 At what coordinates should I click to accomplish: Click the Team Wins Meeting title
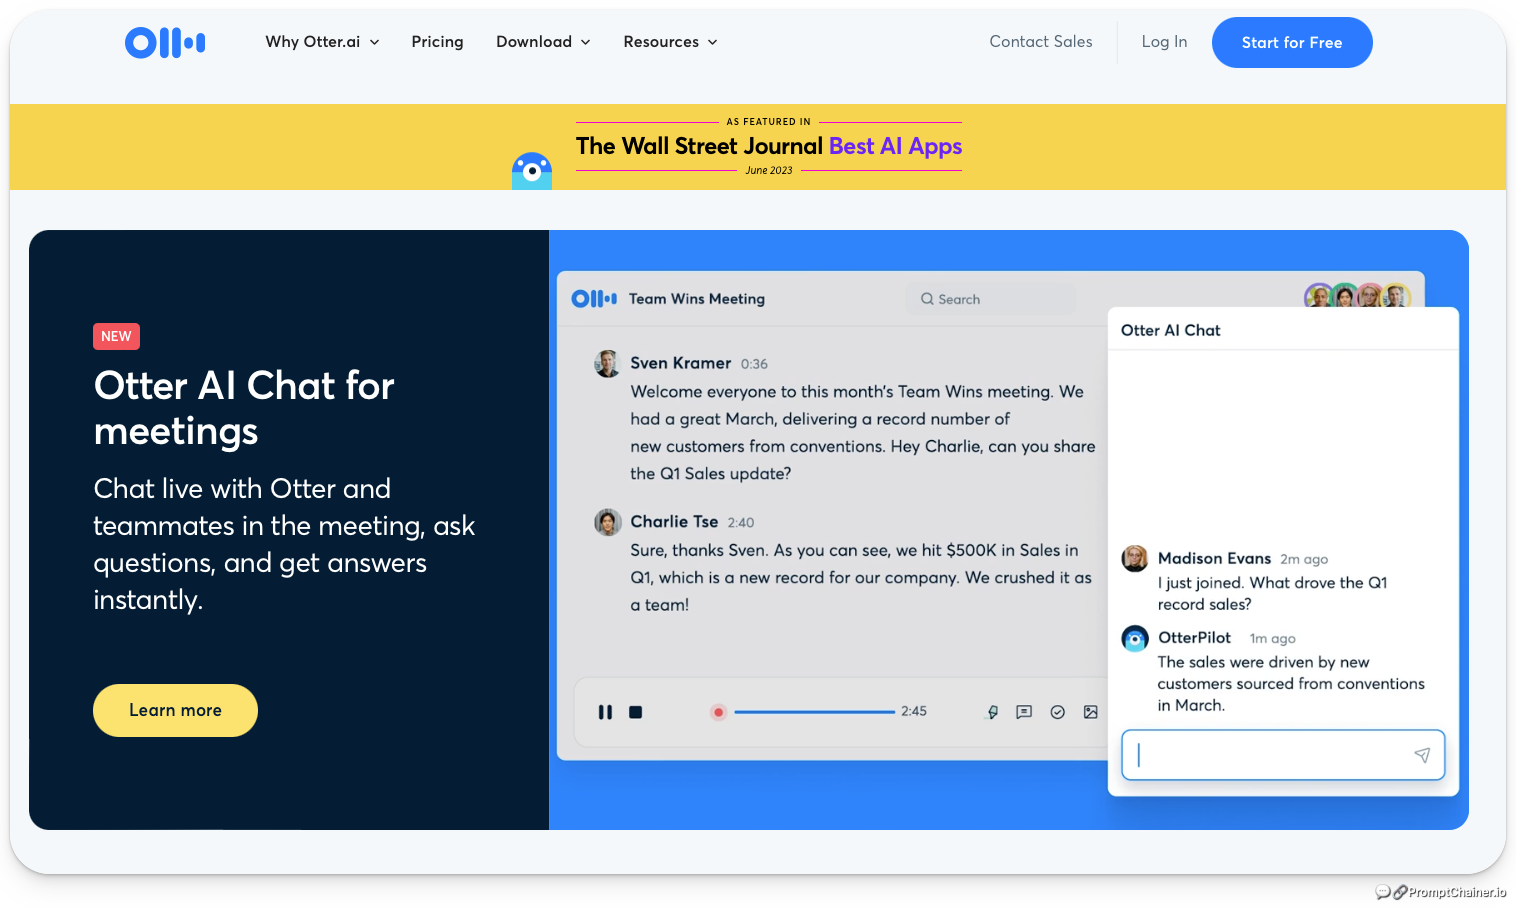pos(696,299)
